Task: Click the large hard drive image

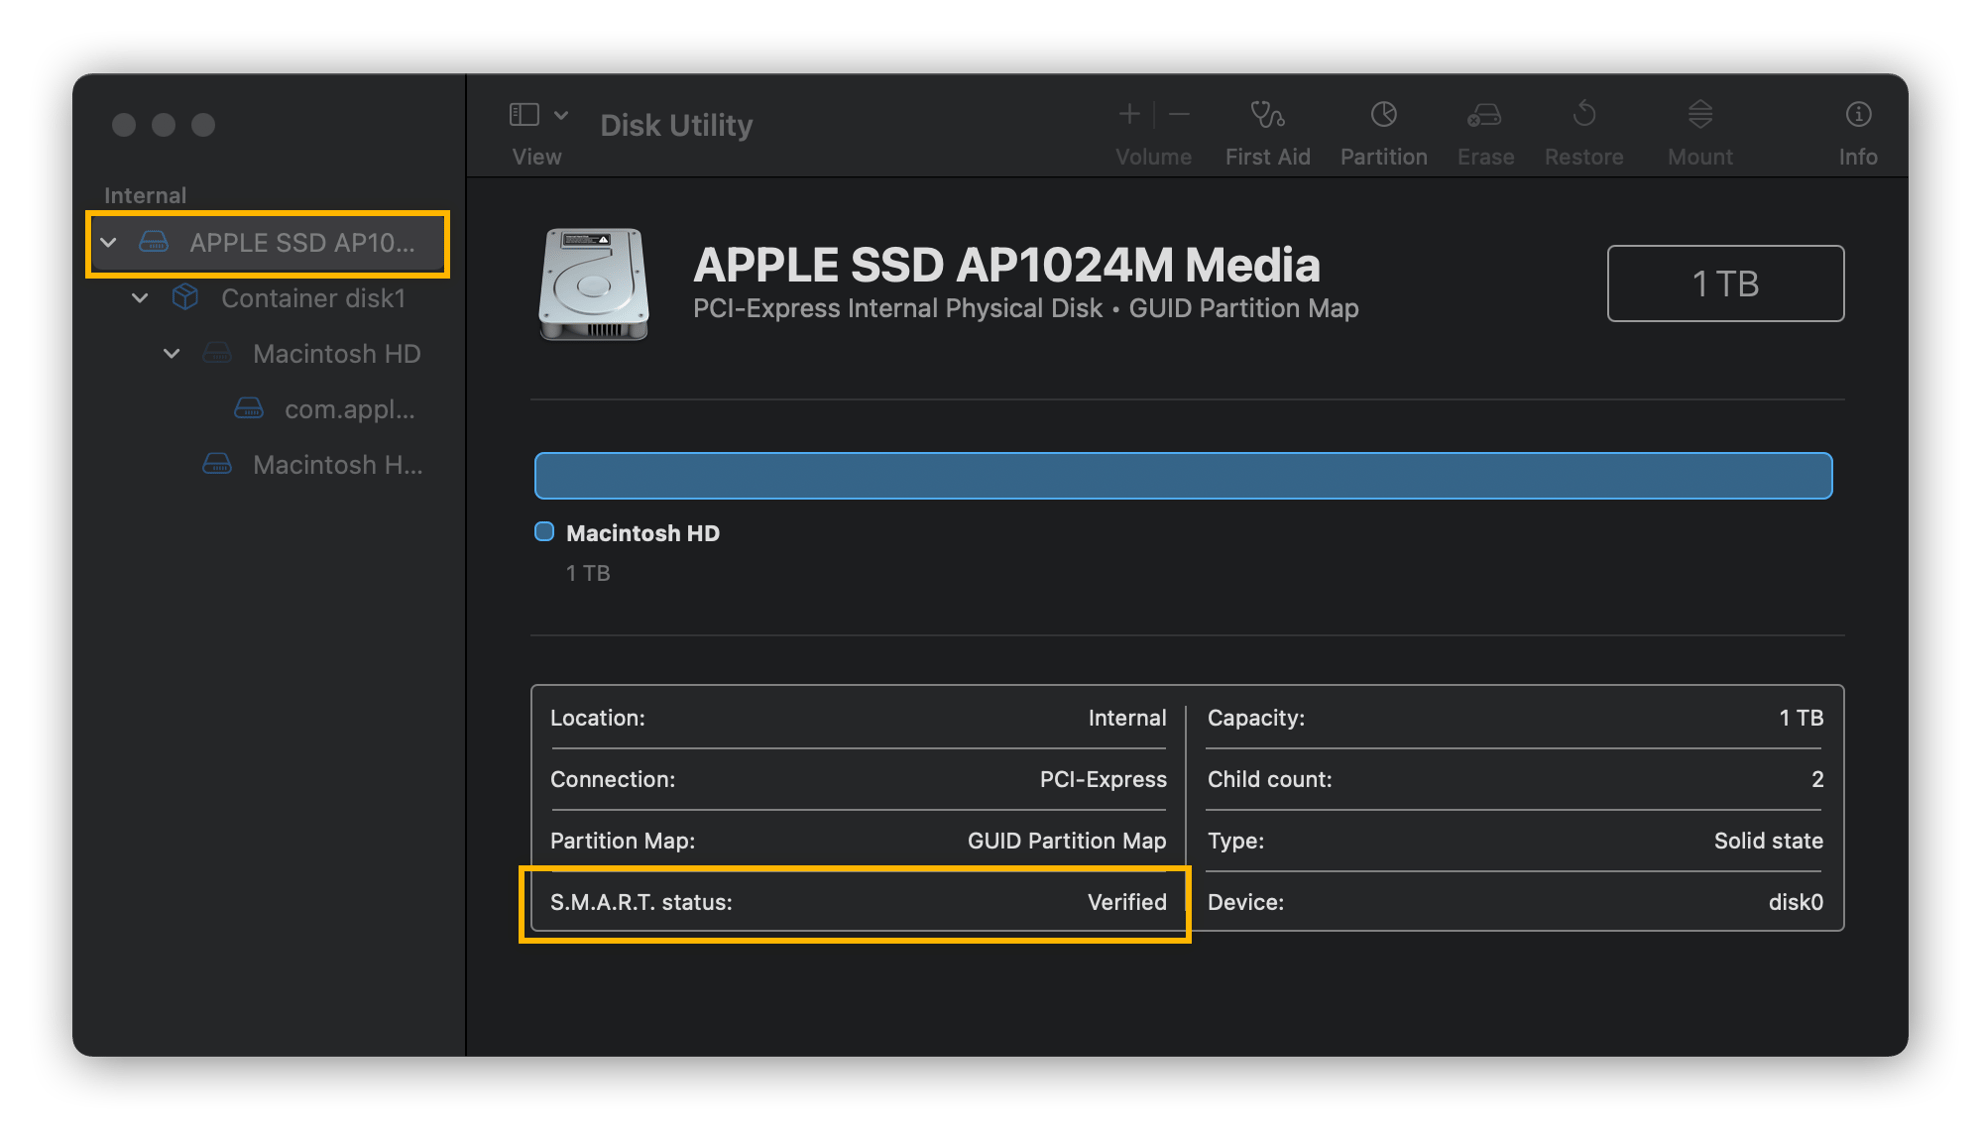Action: [x=594, y=284]
